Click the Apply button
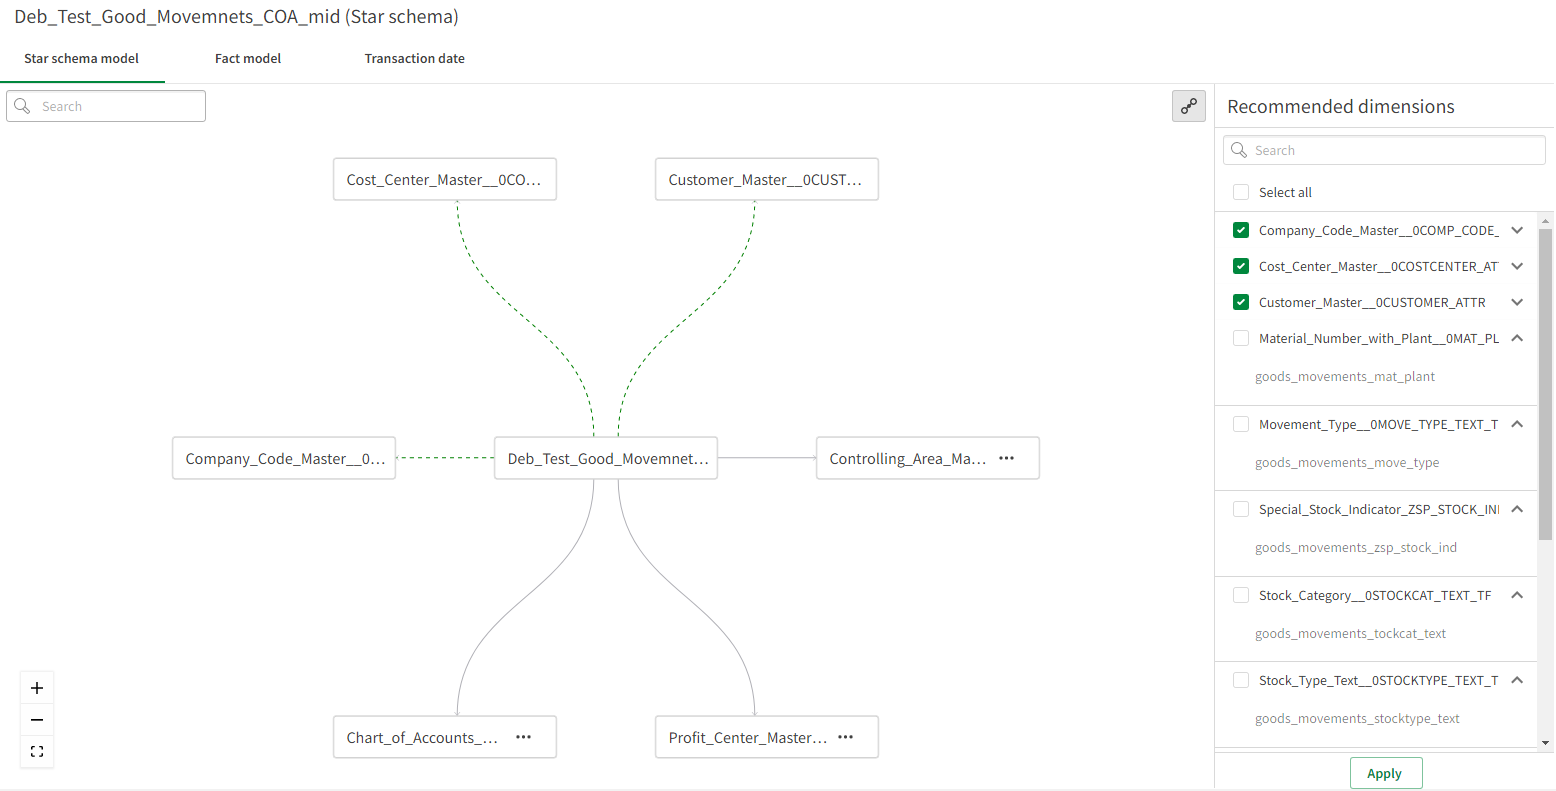This screenshot has height=791, width=1556. click(1385, 773)
